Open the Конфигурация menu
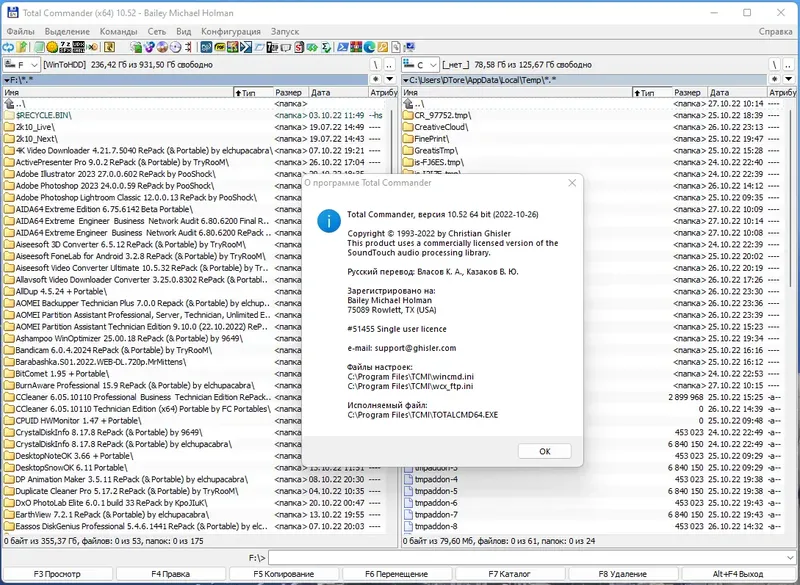The image size is (800, 585). (231, 31)
